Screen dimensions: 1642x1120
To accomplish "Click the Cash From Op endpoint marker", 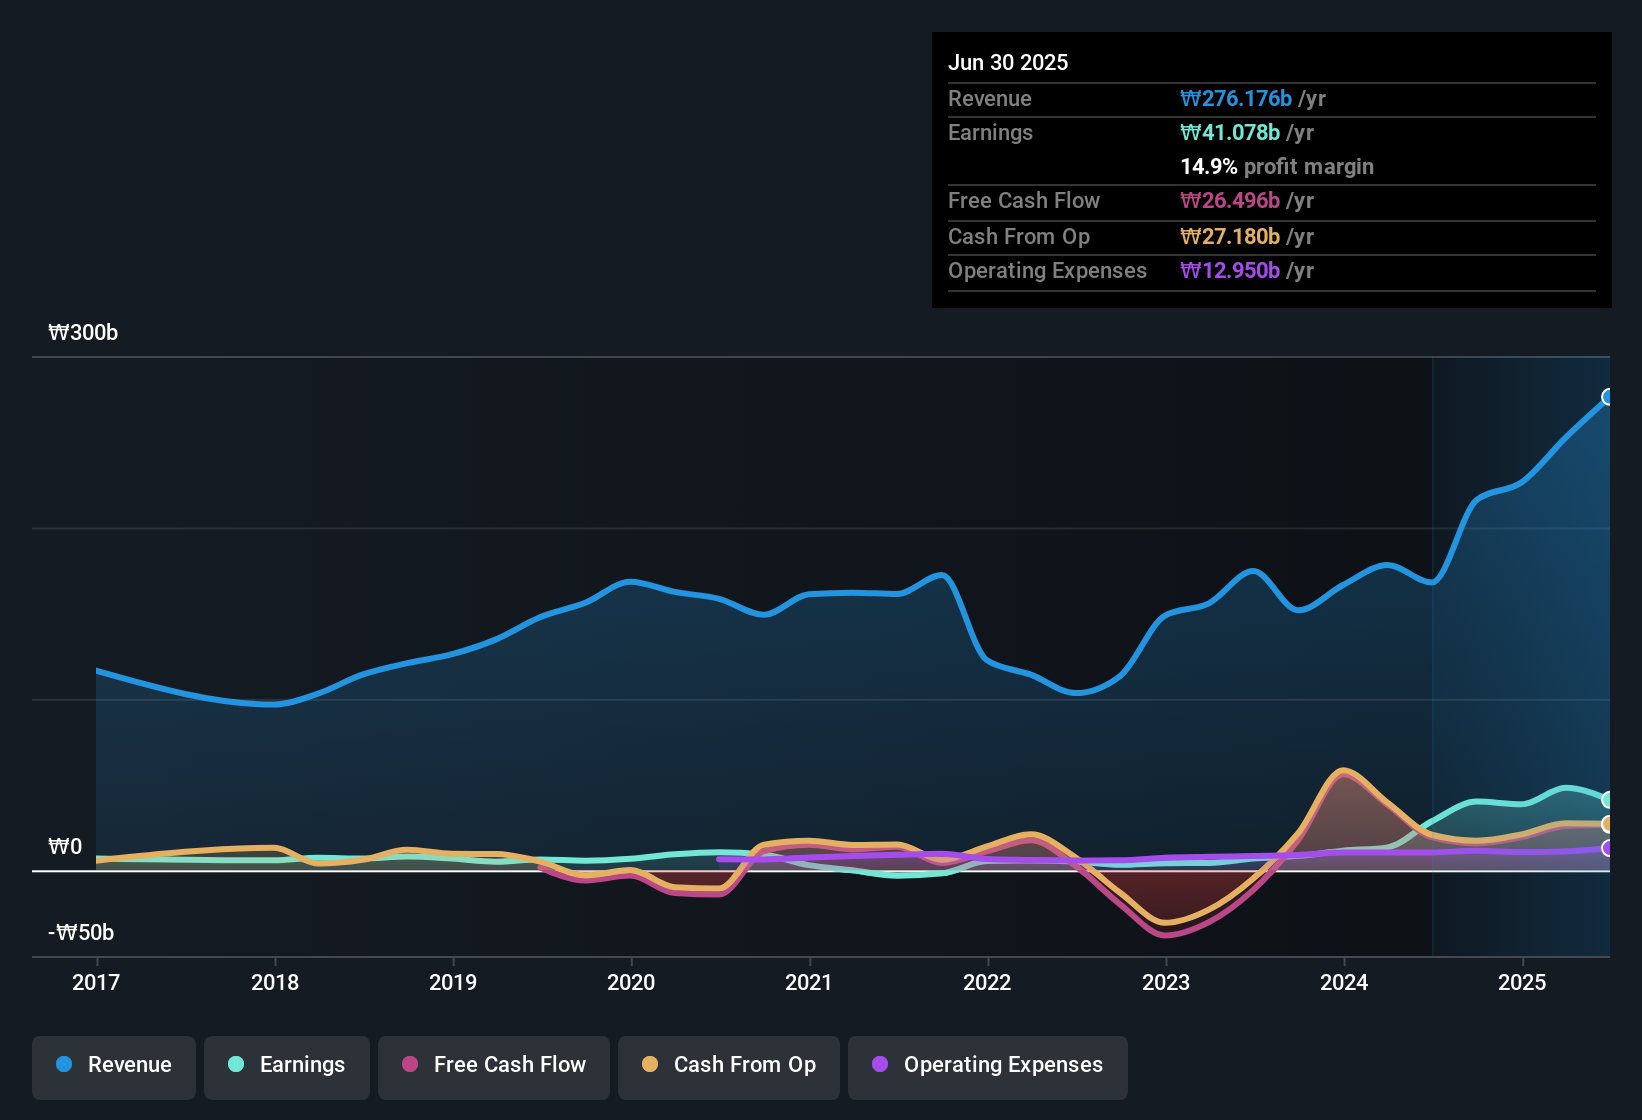I will [1608, 824].
